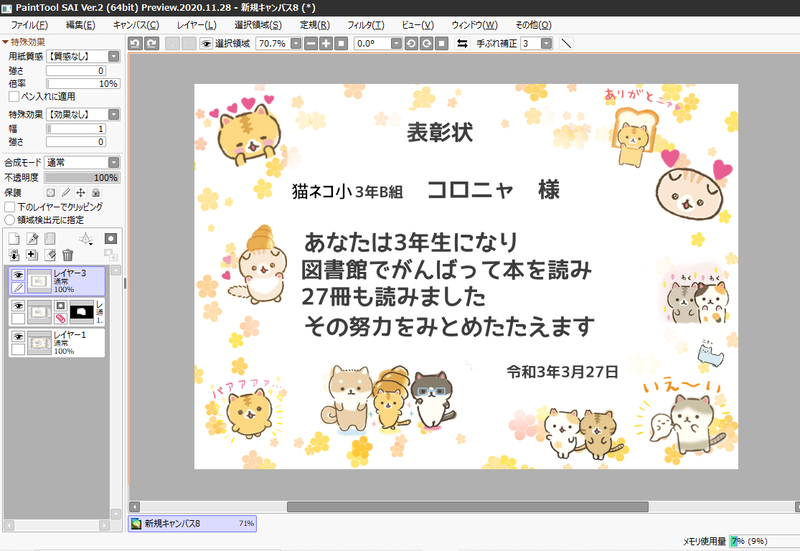Screen dimensions: 800x551
Task: Open the ファイル(F) menu
Action: tap(29, 25)
